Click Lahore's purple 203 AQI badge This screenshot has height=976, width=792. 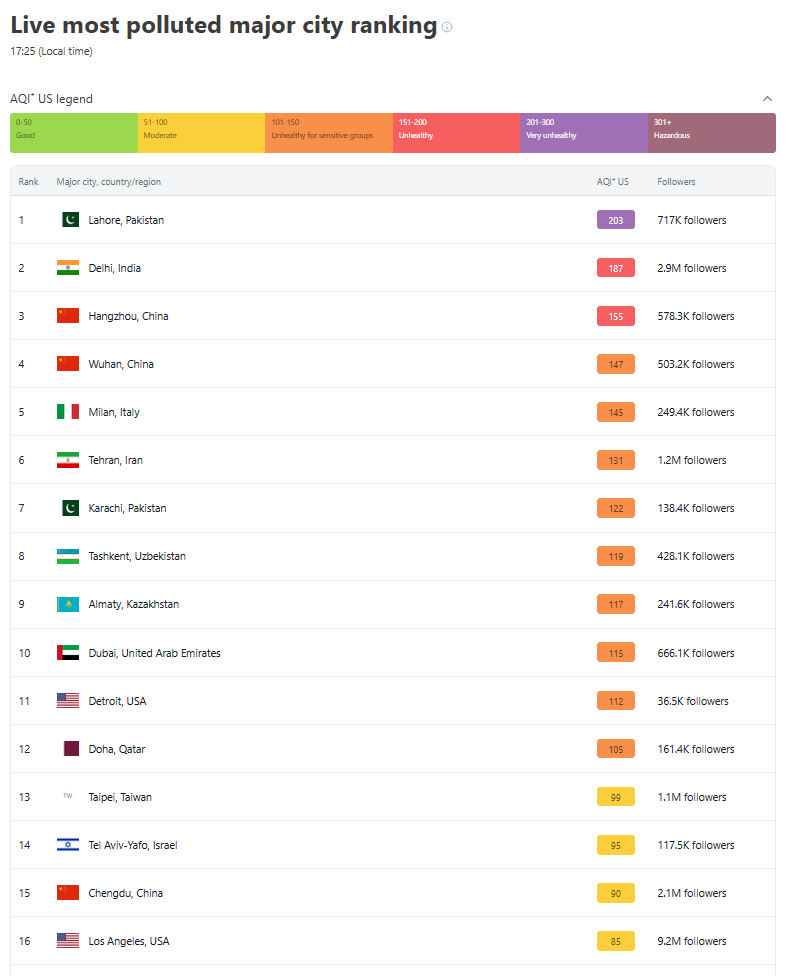[x=615, y=220]
